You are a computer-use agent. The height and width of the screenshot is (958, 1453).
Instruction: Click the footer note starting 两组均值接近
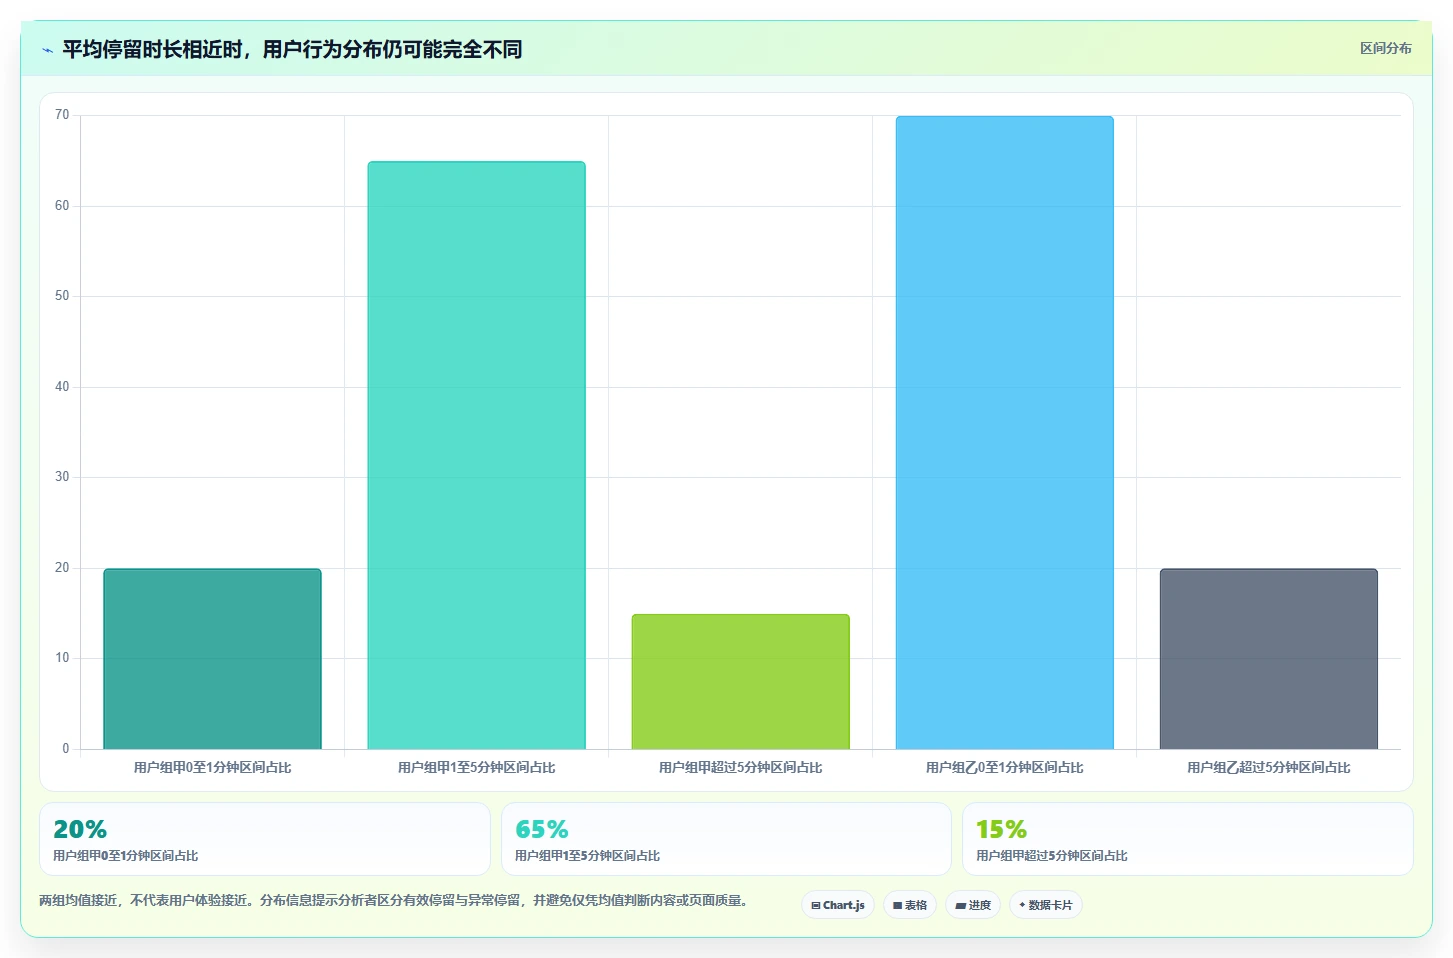(394, 901)
